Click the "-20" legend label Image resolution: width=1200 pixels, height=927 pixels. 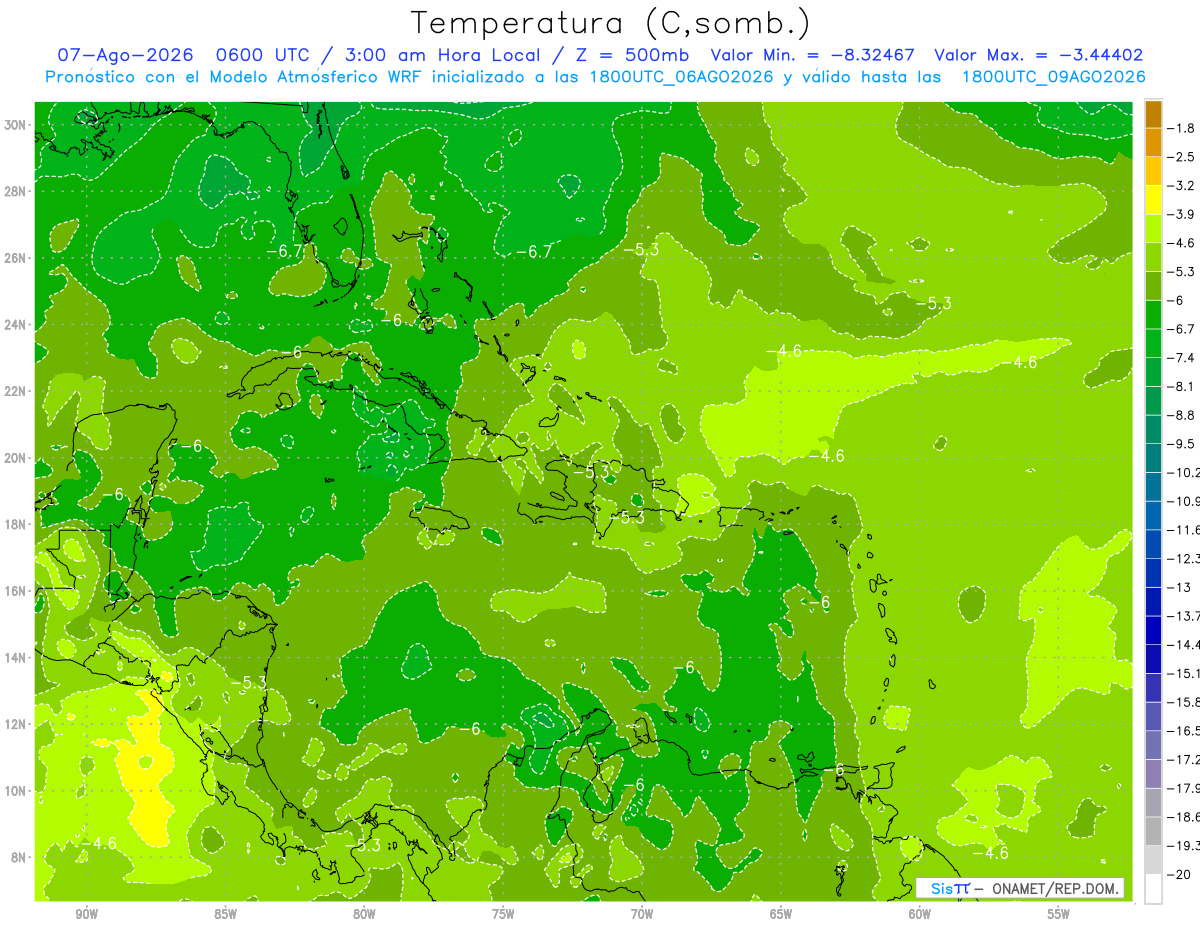(x=1181, y=874)
